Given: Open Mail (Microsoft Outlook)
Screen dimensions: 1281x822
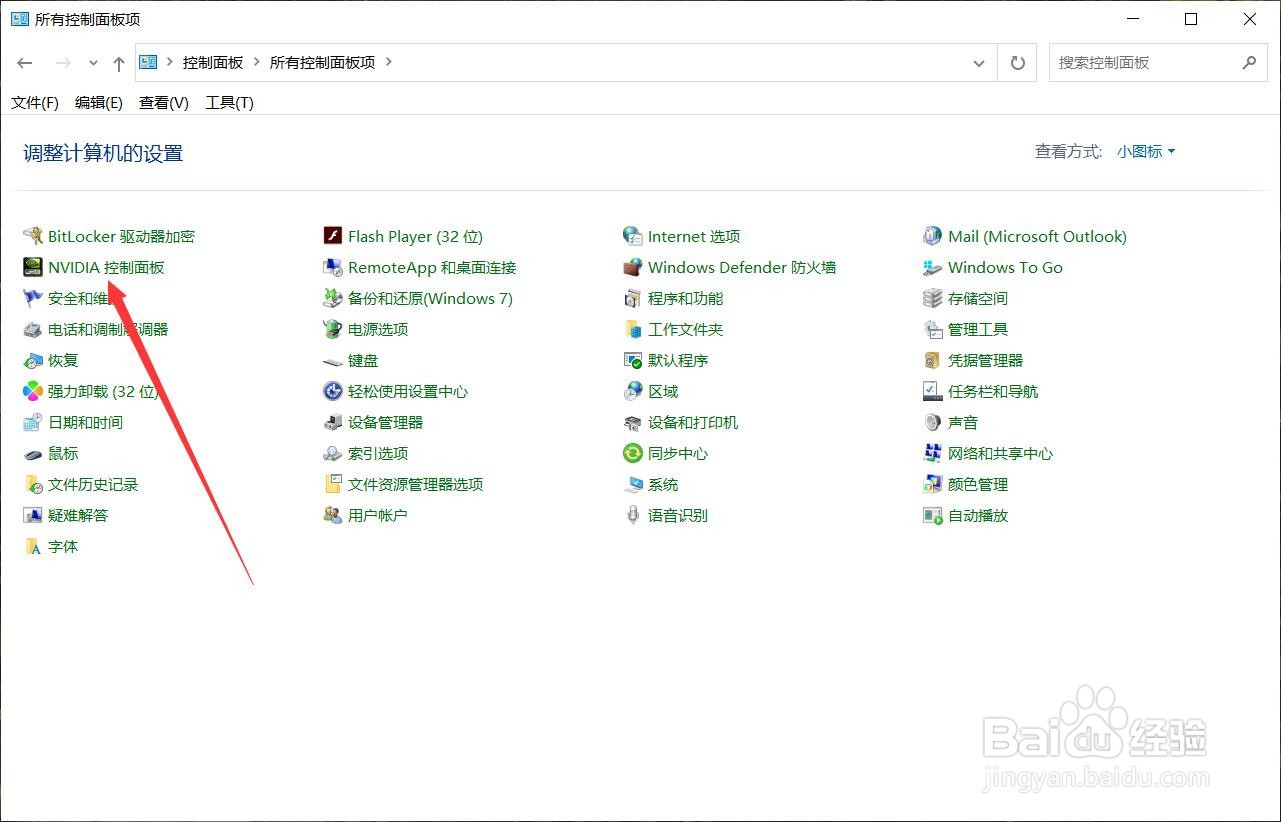Looking at the screenshot, I should point(1037,236).
